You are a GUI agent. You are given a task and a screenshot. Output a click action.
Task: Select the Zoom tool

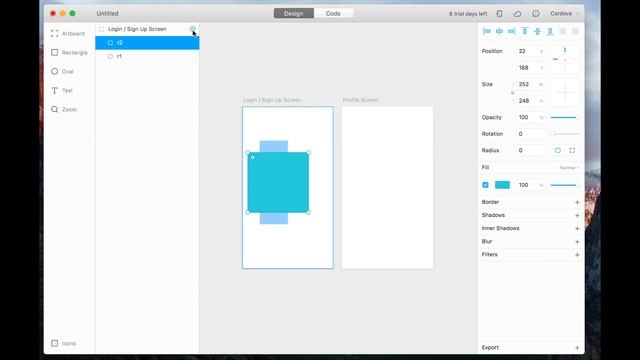(64, 109)
